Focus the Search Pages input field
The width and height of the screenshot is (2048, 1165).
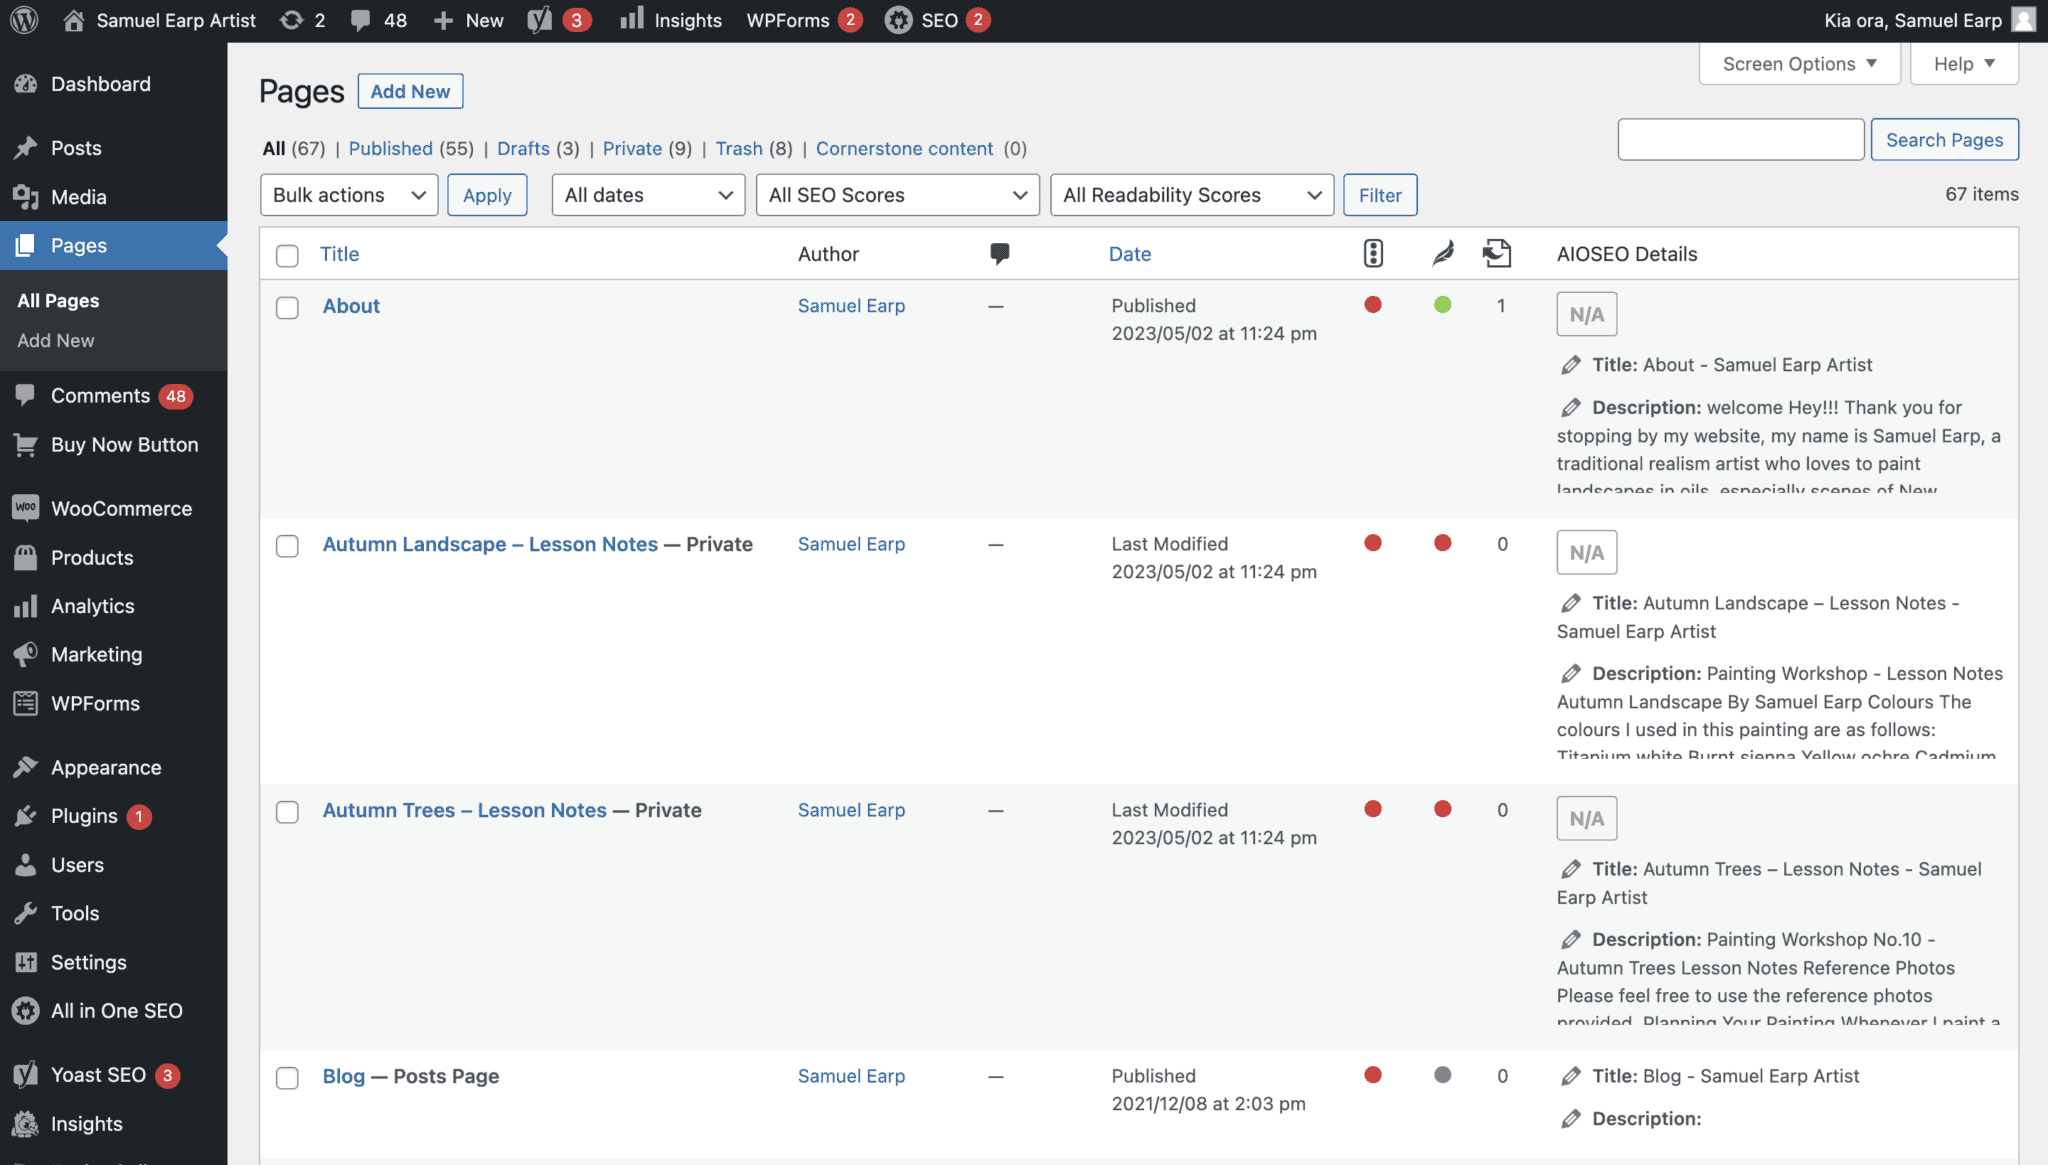(x=1740, y=140)
